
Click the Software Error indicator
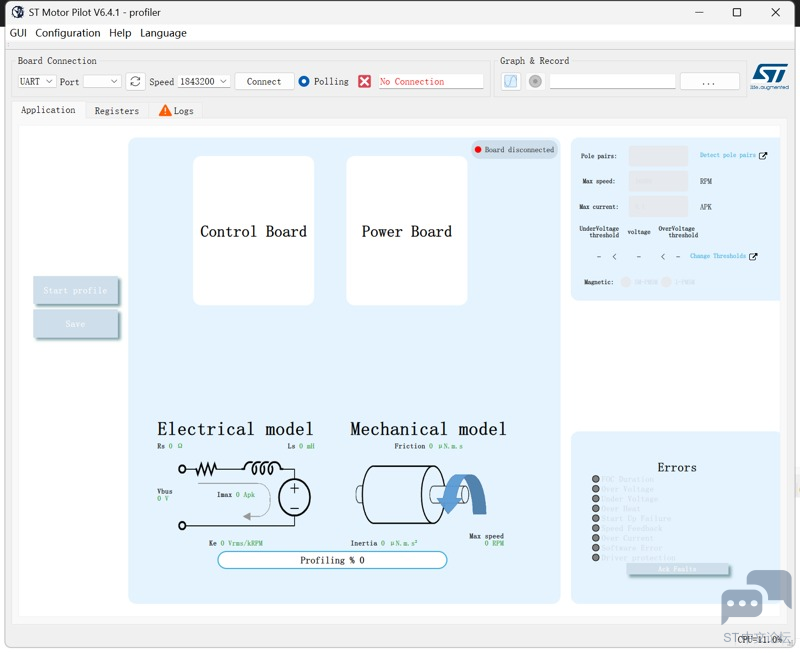[595, 547]
